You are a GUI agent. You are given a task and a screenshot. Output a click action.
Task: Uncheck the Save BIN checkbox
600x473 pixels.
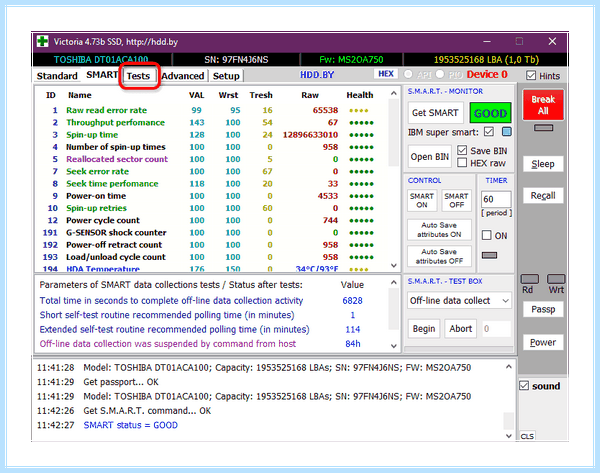[462, 150]
